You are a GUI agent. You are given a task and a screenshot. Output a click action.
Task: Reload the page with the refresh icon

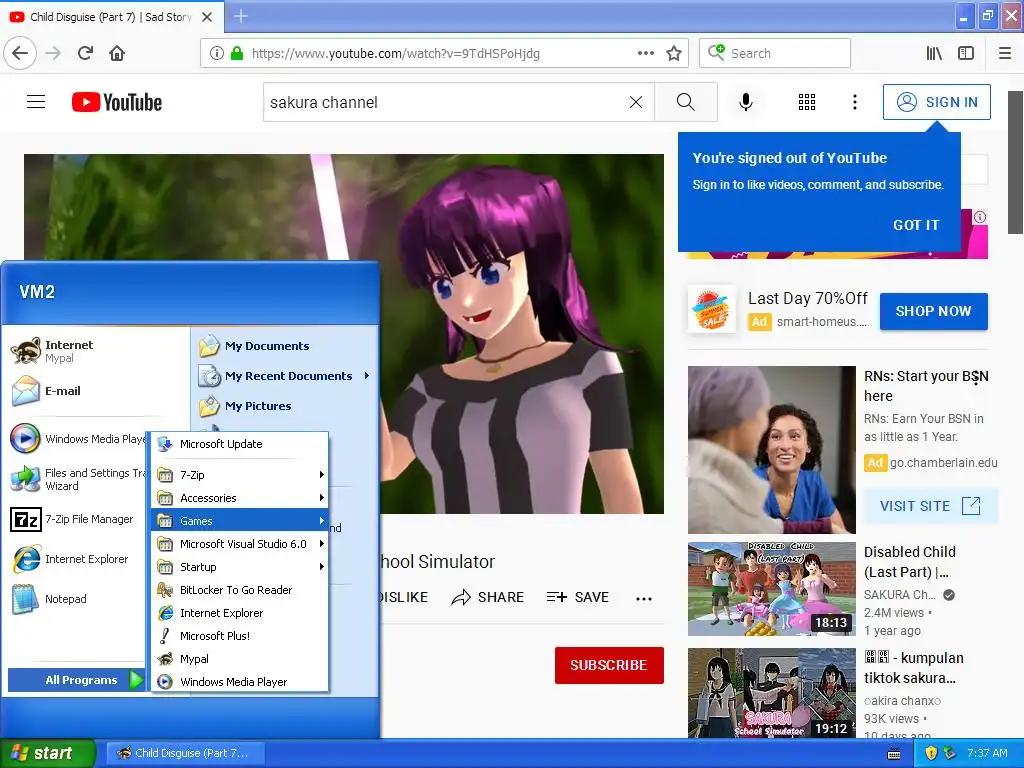(85, 53)
